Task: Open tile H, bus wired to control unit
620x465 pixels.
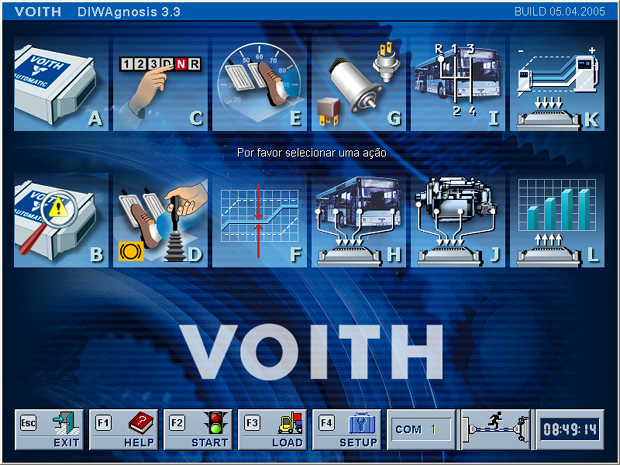Action: coord(359,220)
